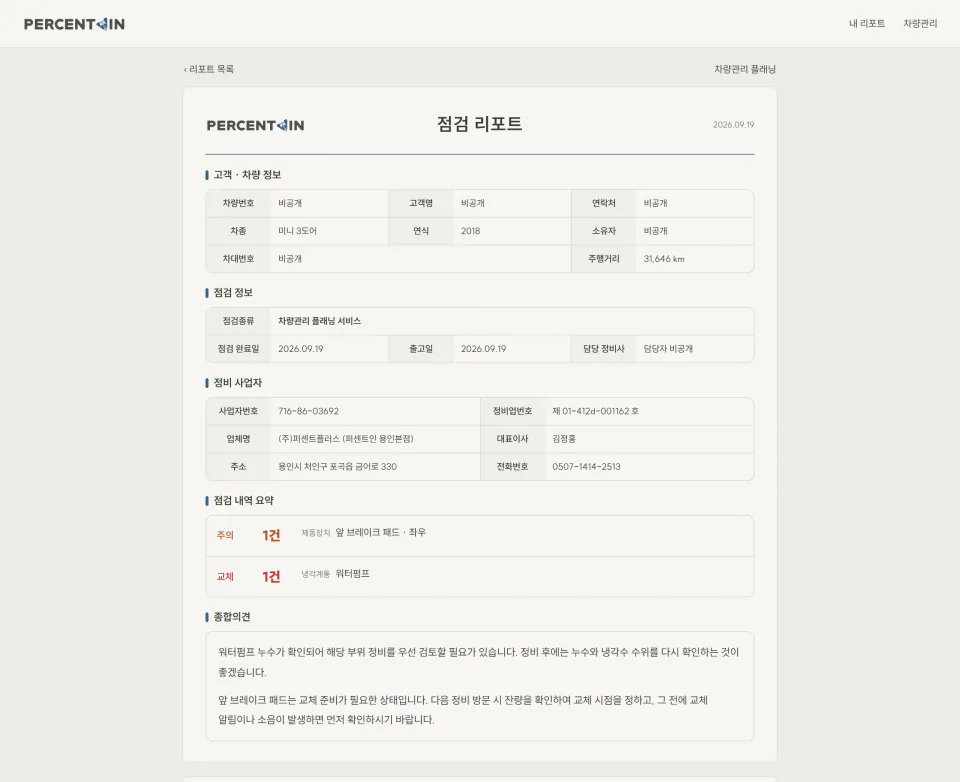This screenshot has width=960, height=782.
Task: Click the 점검 완료일 label cell
Action: click(x=238, y=348)
